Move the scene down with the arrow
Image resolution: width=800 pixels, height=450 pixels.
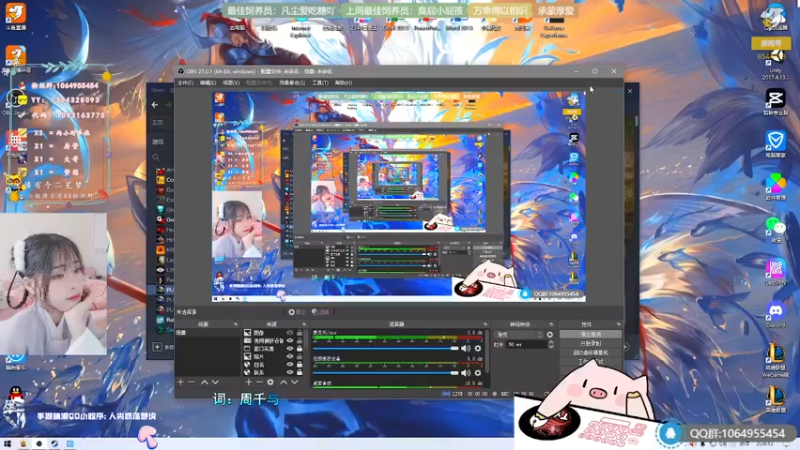(215, 382)
